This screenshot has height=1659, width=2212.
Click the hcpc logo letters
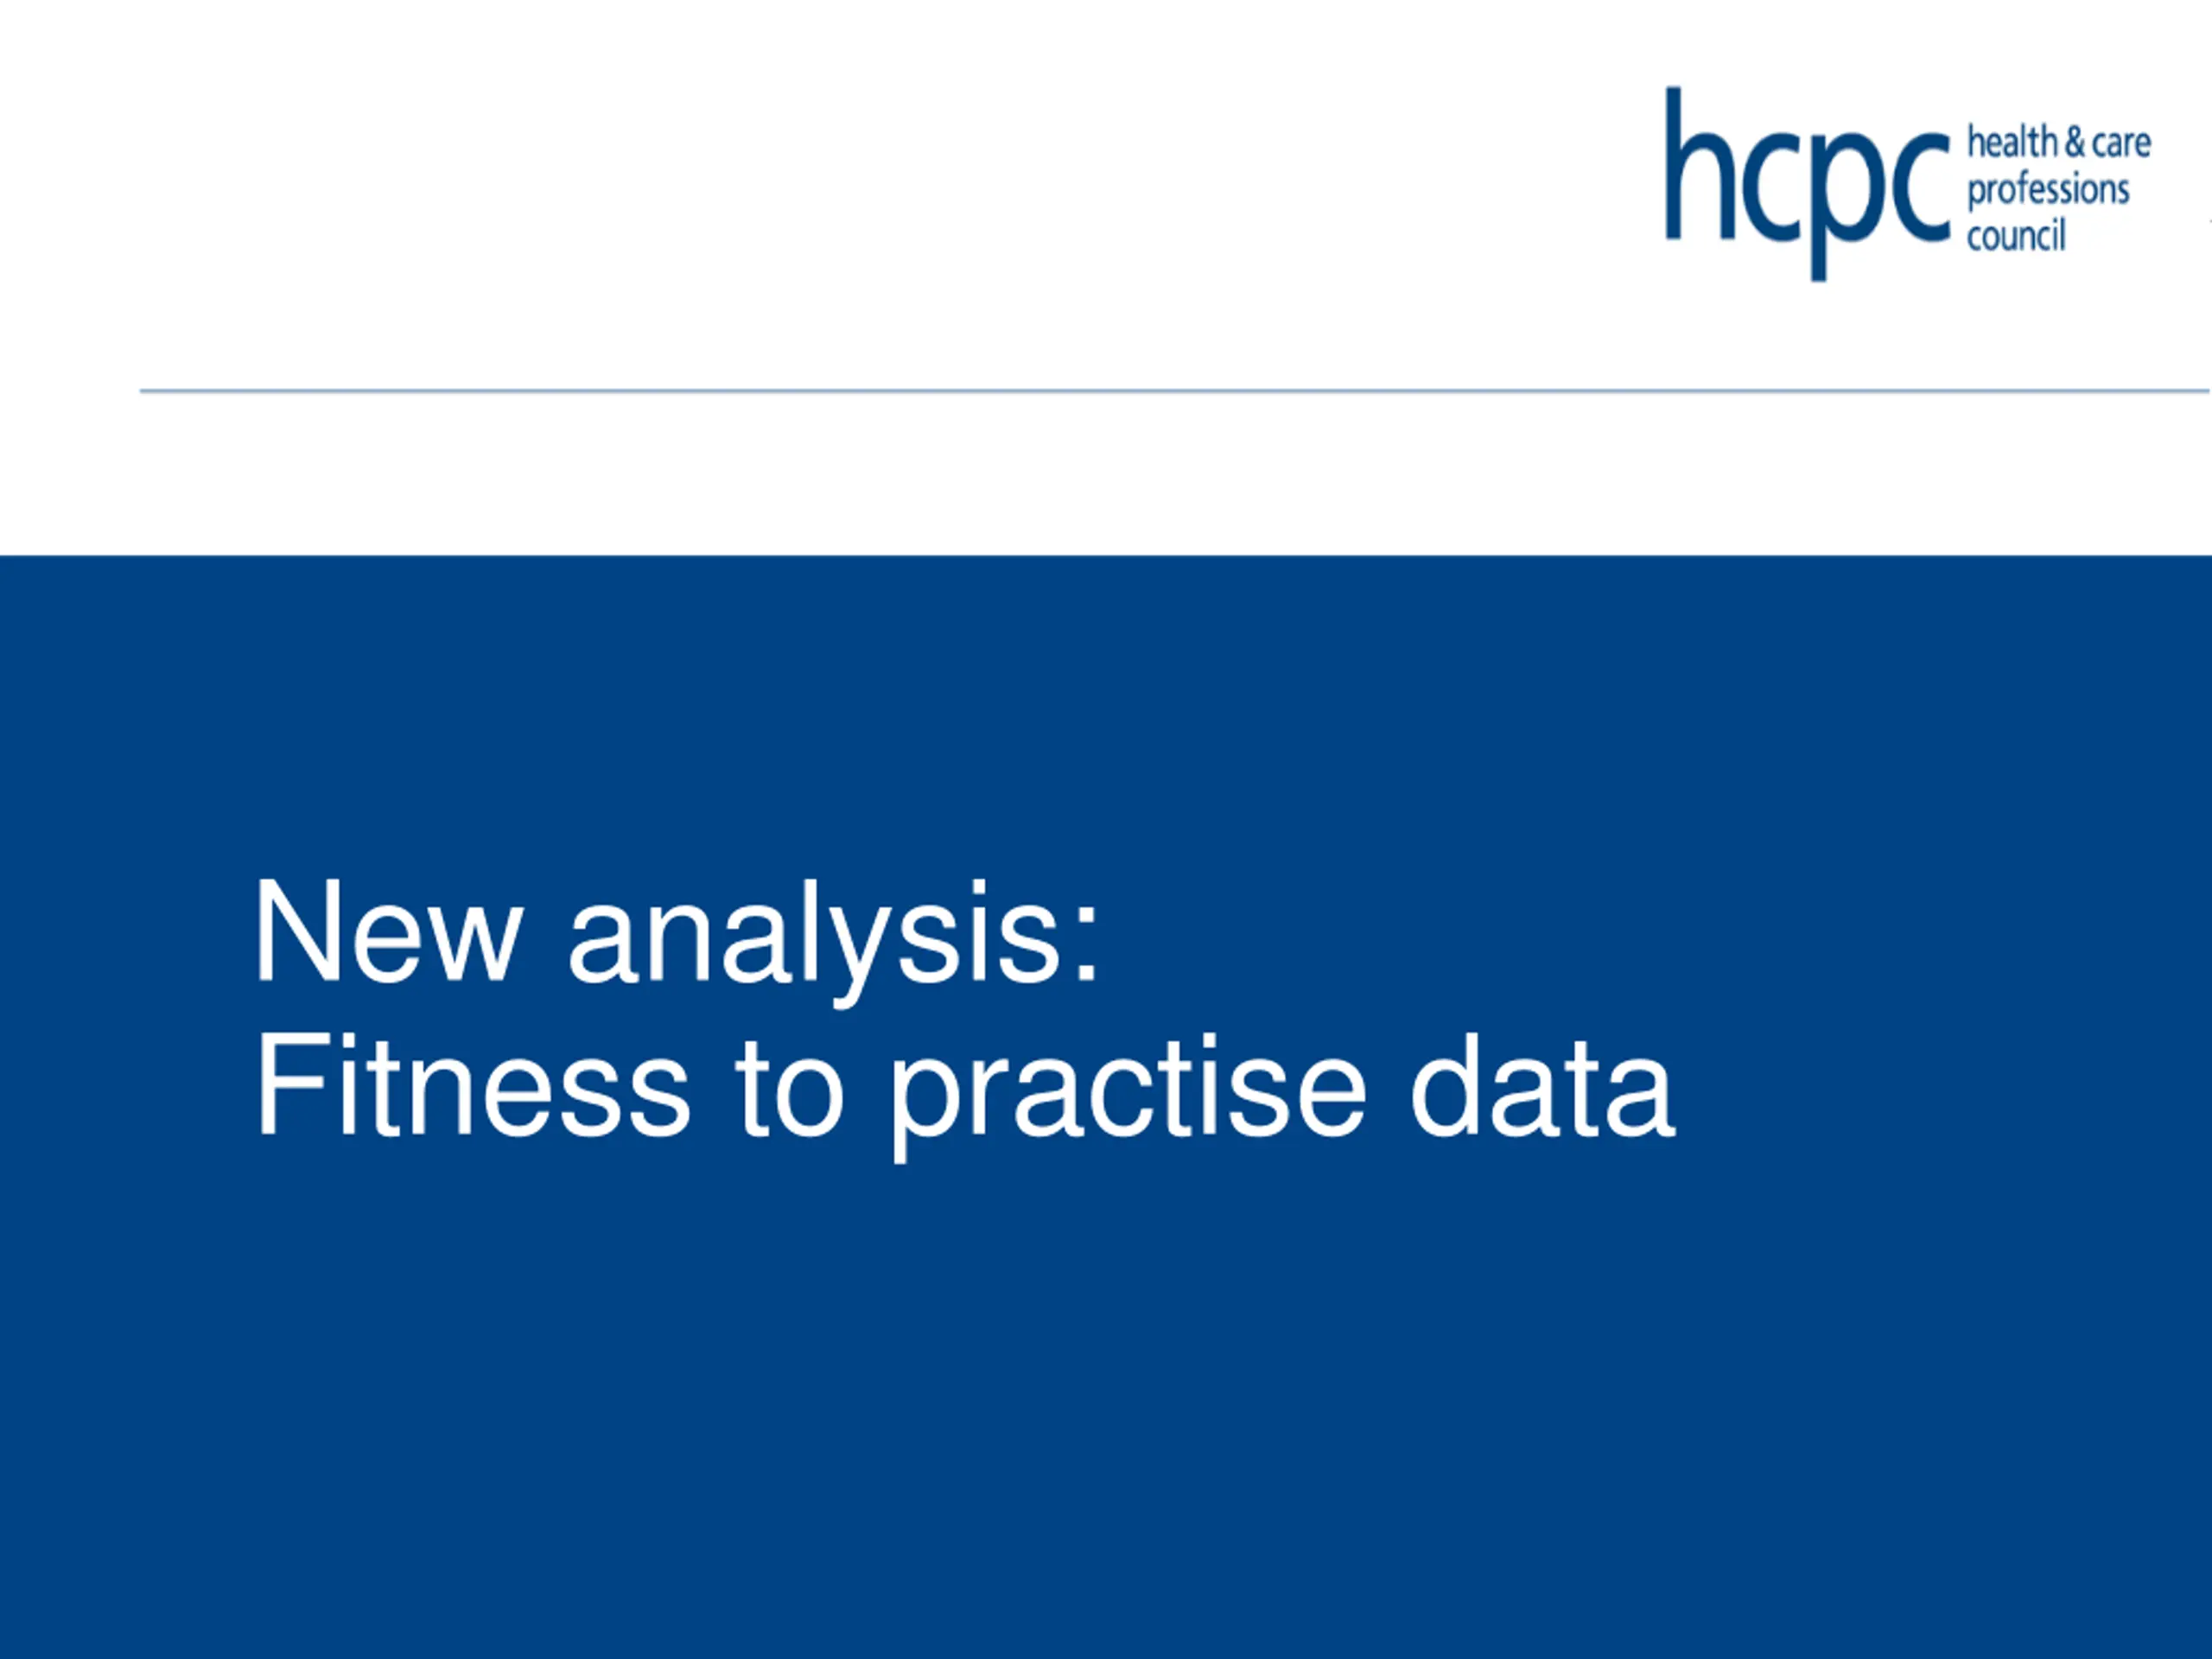pyautogui.click(x=1807, y=184)
